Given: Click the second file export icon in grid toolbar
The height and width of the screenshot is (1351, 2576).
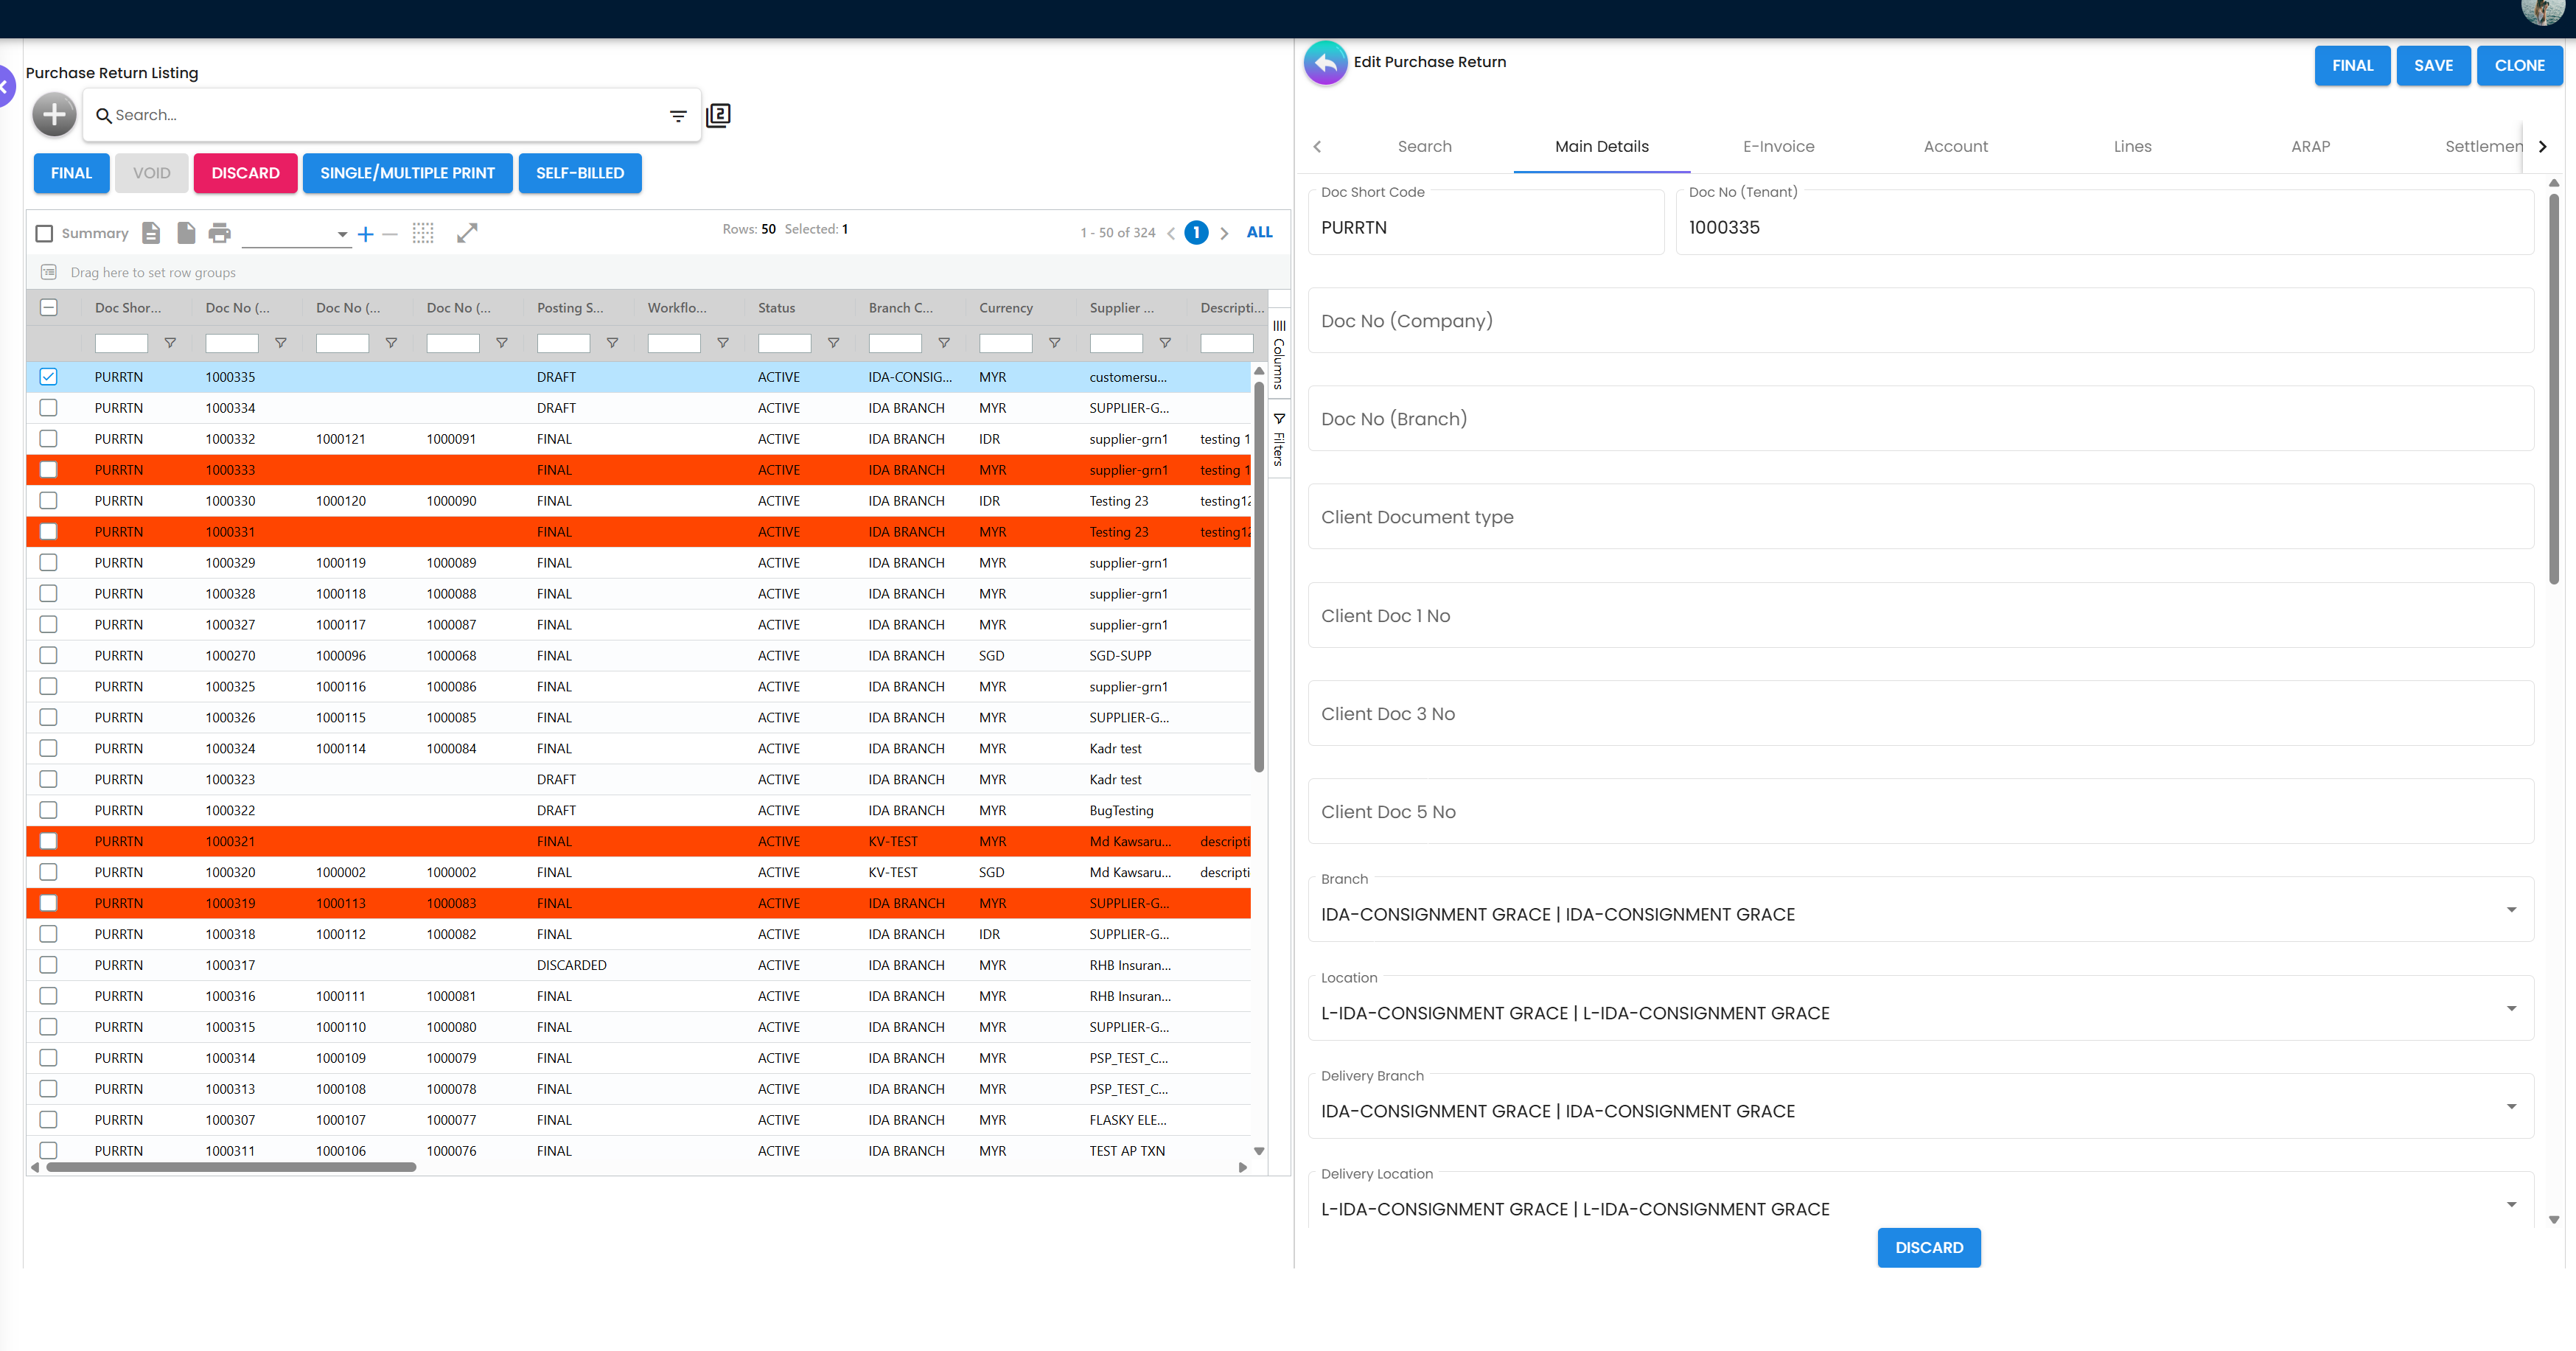Looking at the screenshot, I should pos(186,233).
